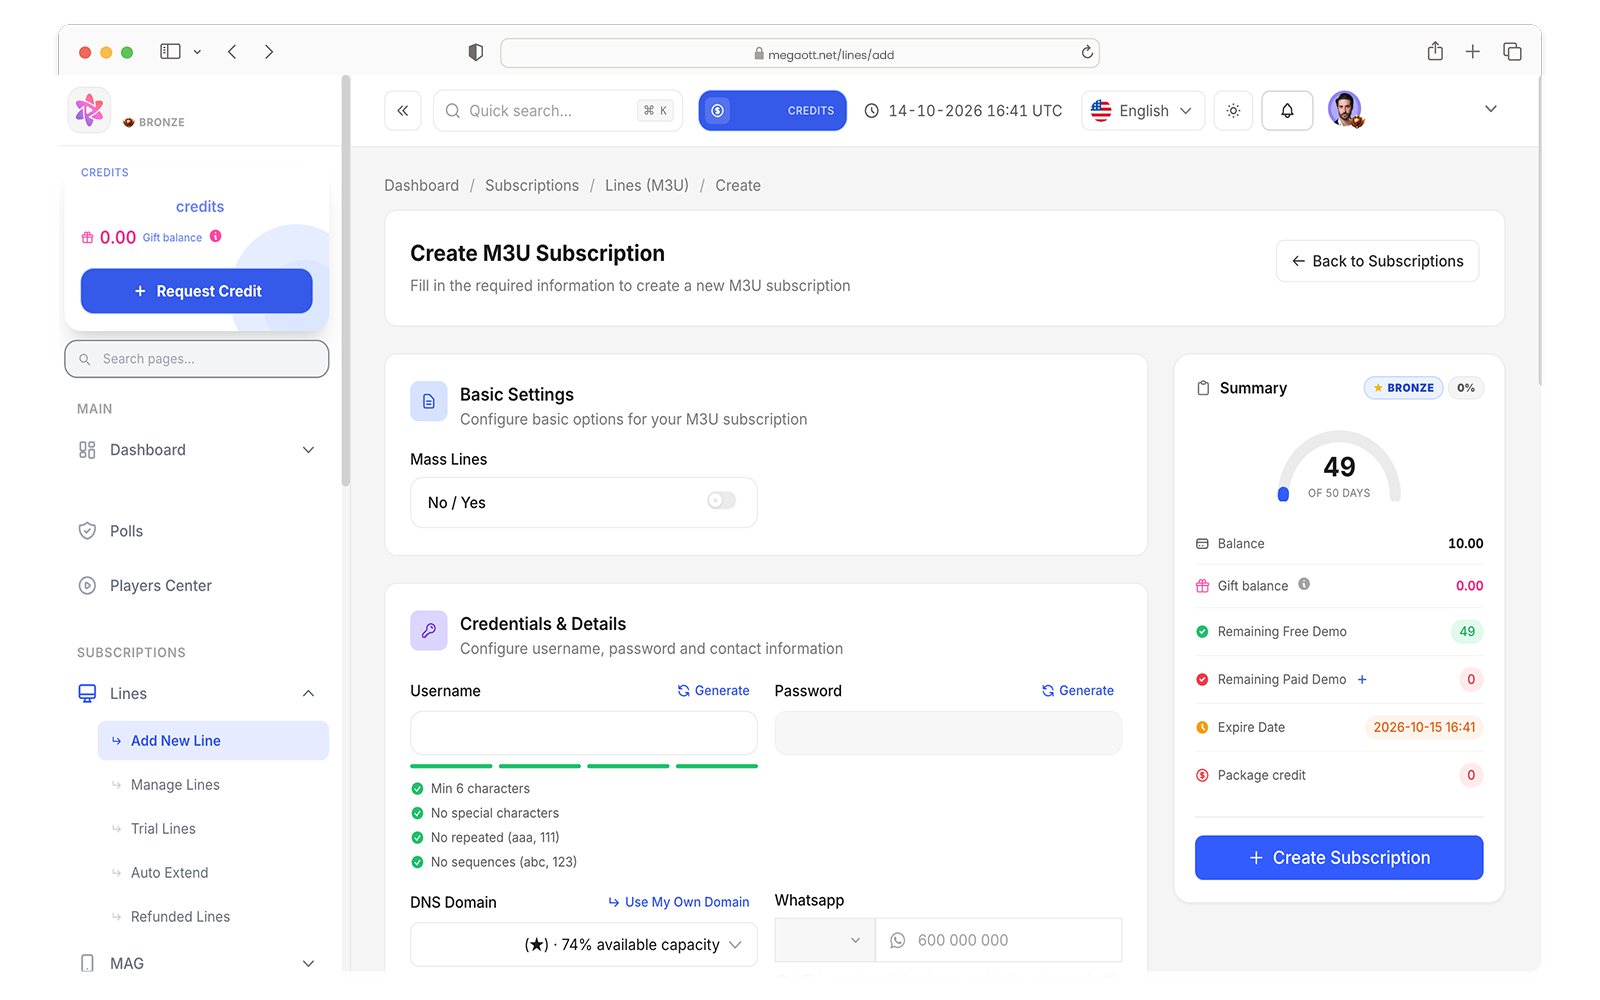The image size is (1600, 1000).
Task: Click the app logo in the sidebar
Action: (89, 110)
